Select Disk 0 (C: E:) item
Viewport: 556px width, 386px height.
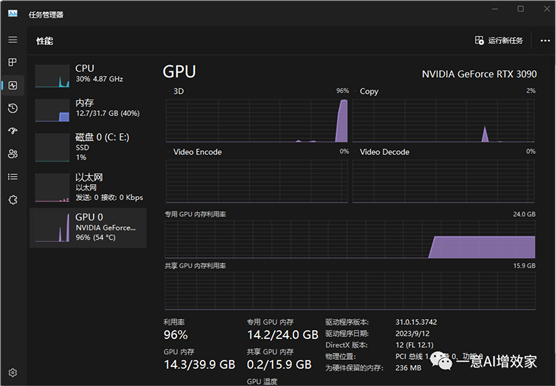[x=88, y=147]
